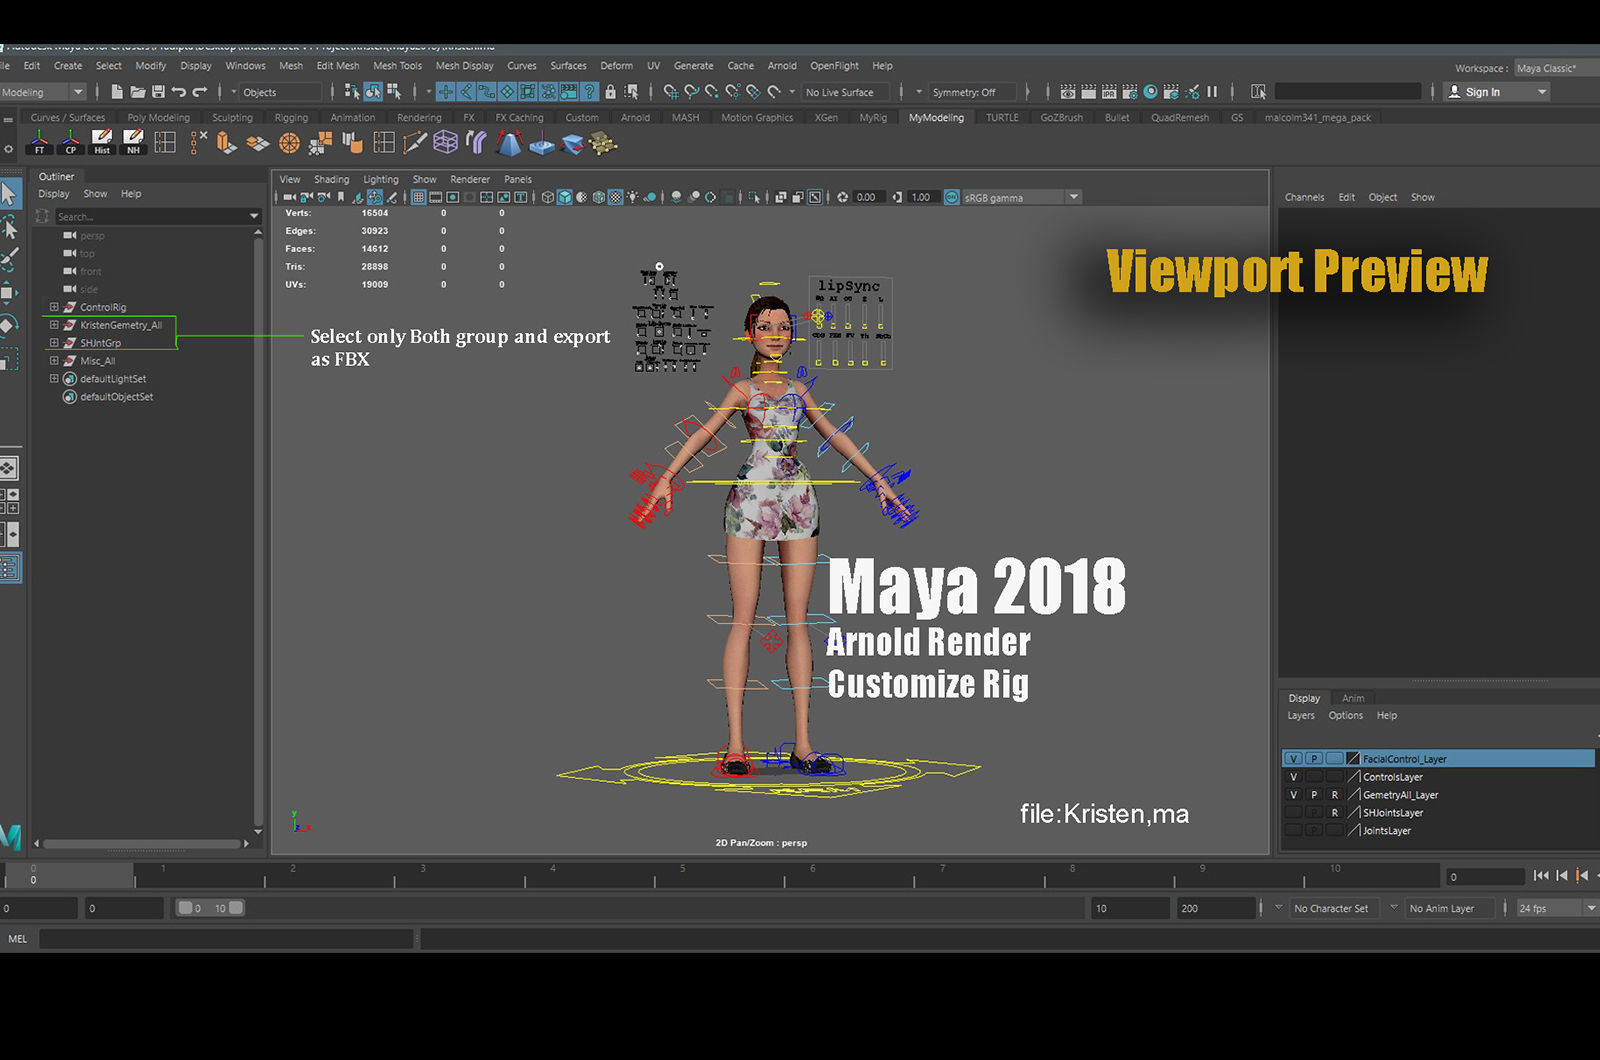The height and width of the screenshot is (1060, 1600).
Task: Toggle visibility V of FacialControl_Layer
Action: pos(1293,759)
